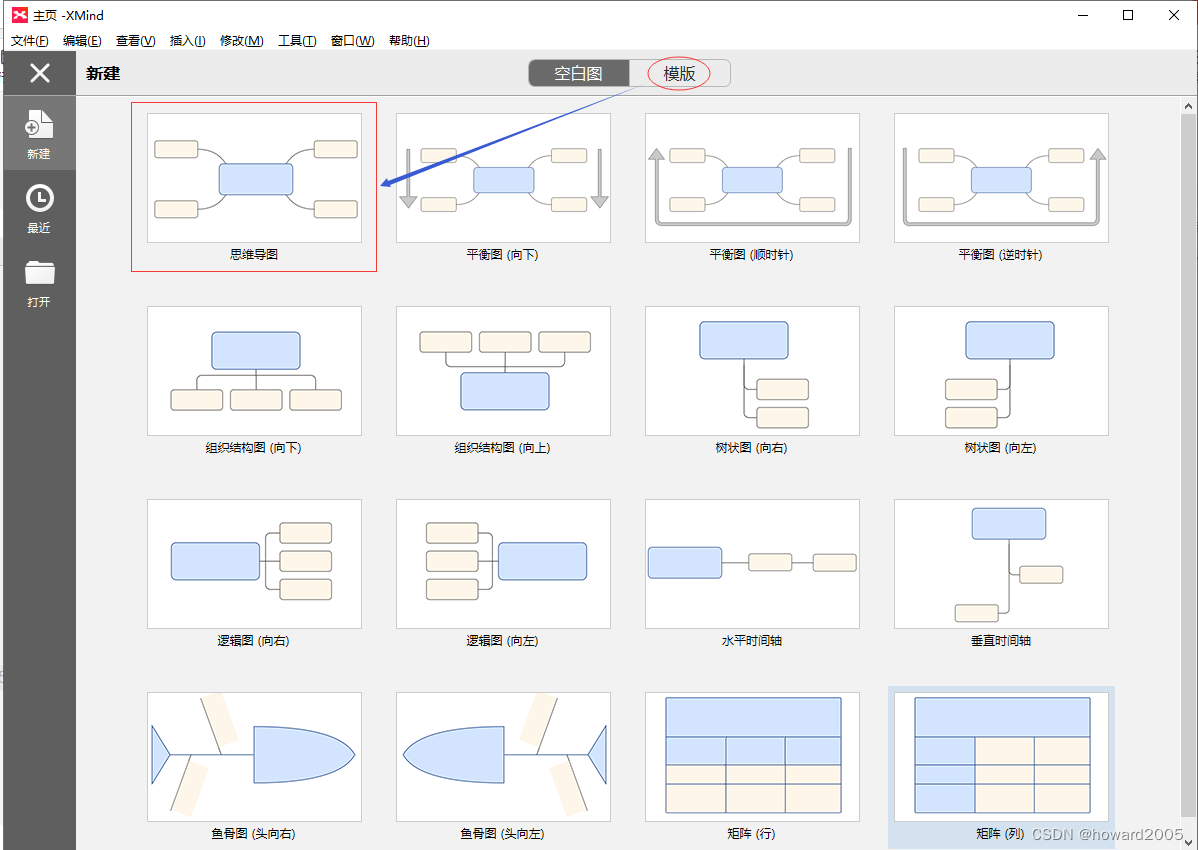Screen dimensions: 1198x850
Task: Open the 修改(M) menu
Action: click(242, 40)
